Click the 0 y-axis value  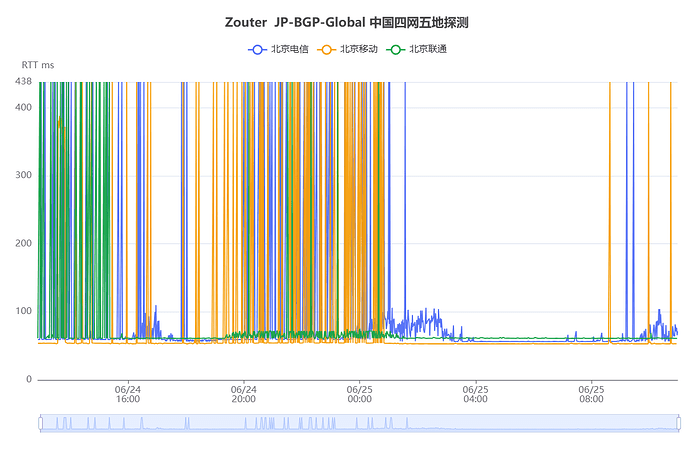pos(29,379)
